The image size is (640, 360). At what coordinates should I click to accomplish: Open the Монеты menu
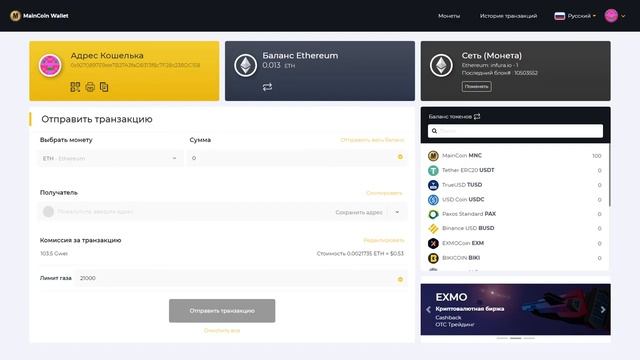click(449, 16)
